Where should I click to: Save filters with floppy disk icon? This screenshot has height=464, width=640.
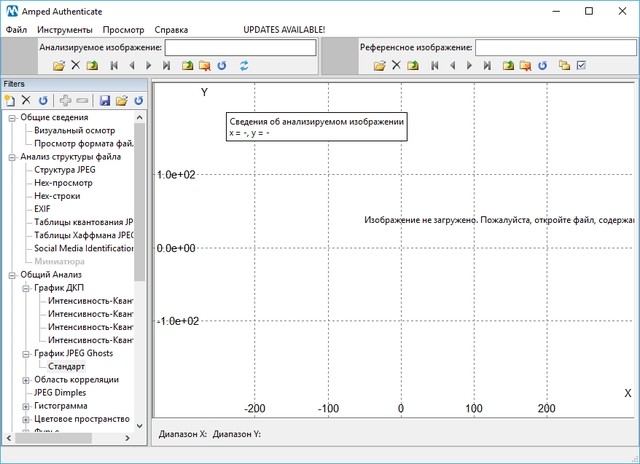105,101
